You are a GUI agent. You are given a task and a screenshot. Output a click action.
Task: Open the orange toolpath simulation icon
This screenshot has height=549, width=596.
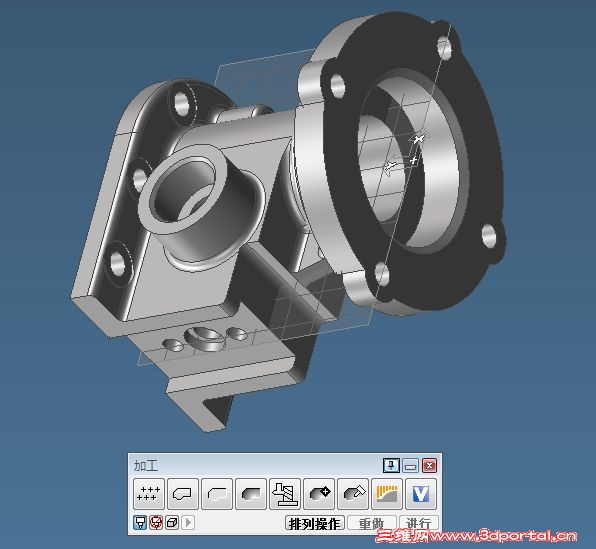(x=387, y=494)
